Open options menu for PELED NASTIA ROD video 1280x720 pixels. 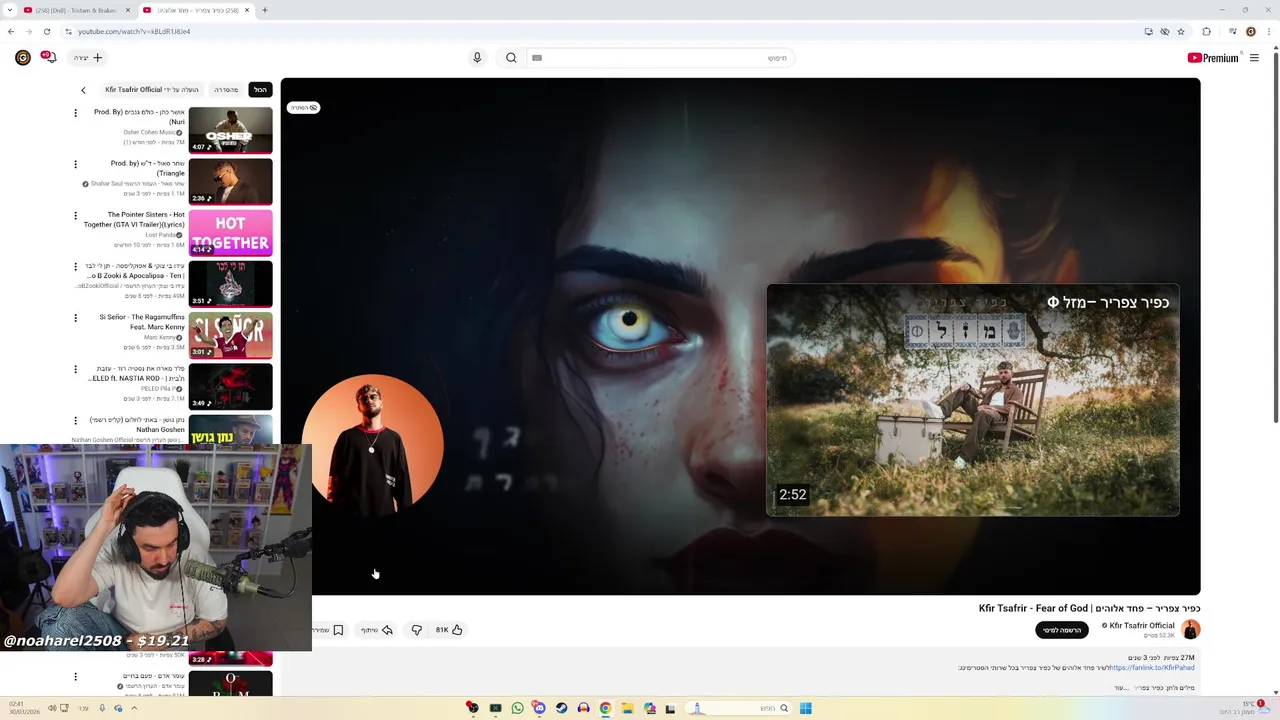click(75, 369)
